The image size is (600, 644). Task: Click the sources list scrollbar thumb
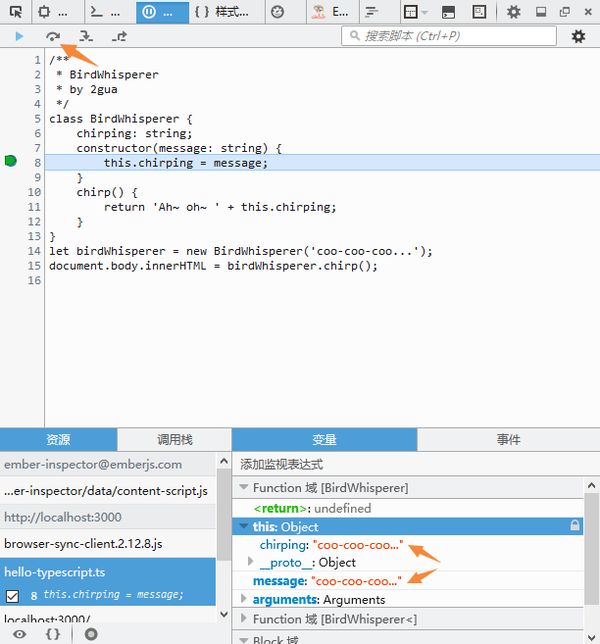click(x=224, y=514)
